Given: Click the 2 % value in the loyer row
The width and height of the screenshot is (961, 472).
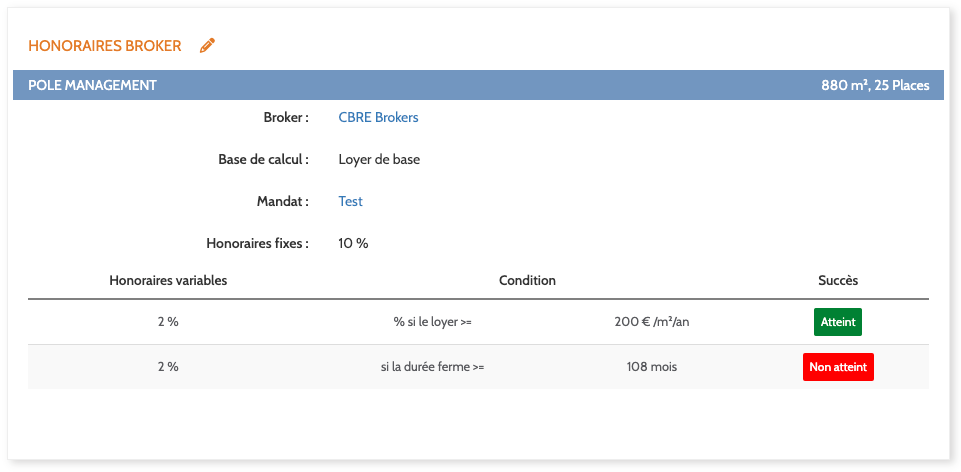Looking at the screenshot, I should [x=168, y=323].
